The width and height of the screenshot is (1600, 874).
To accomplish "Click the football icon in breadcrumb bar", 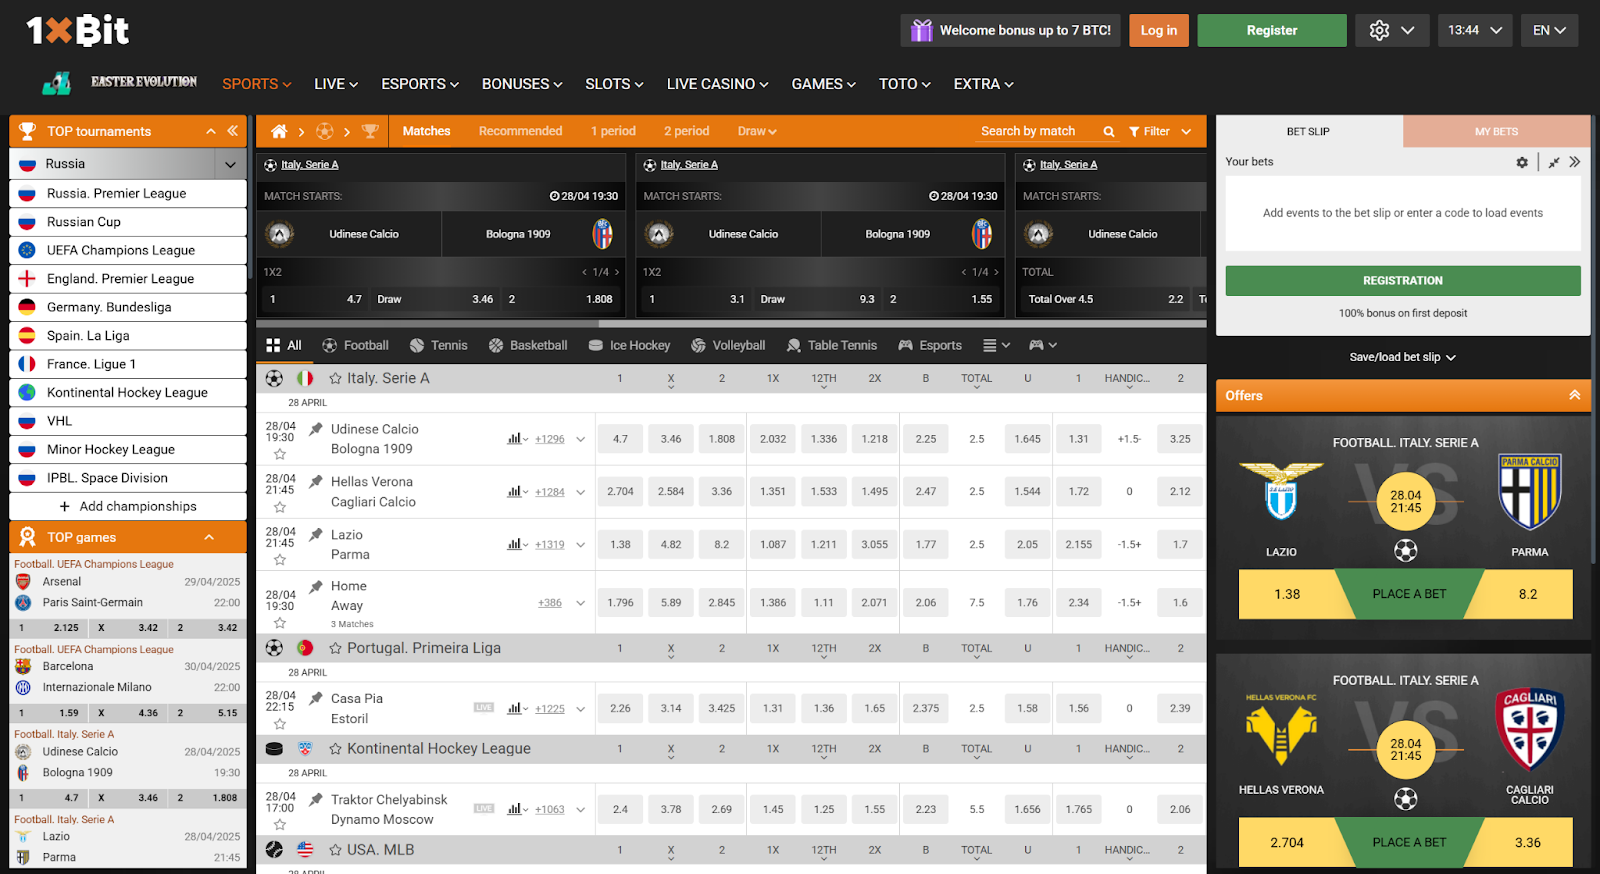I will click(325, 131).
